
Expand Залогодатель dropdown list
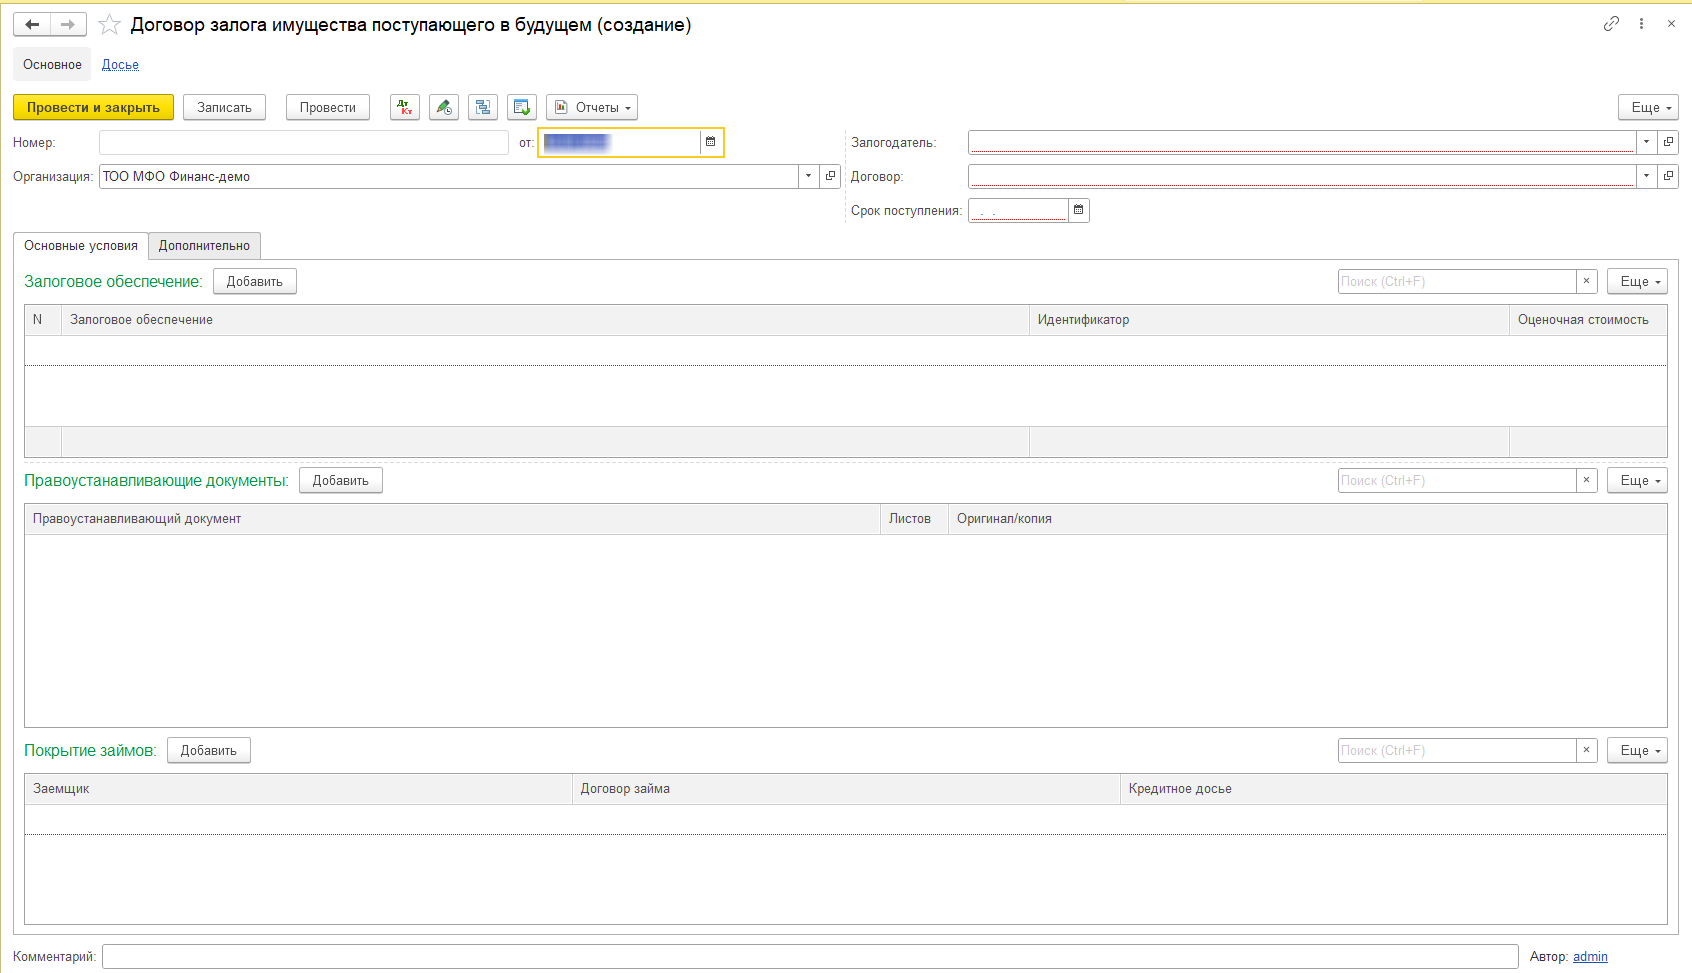pos(1646,142)
